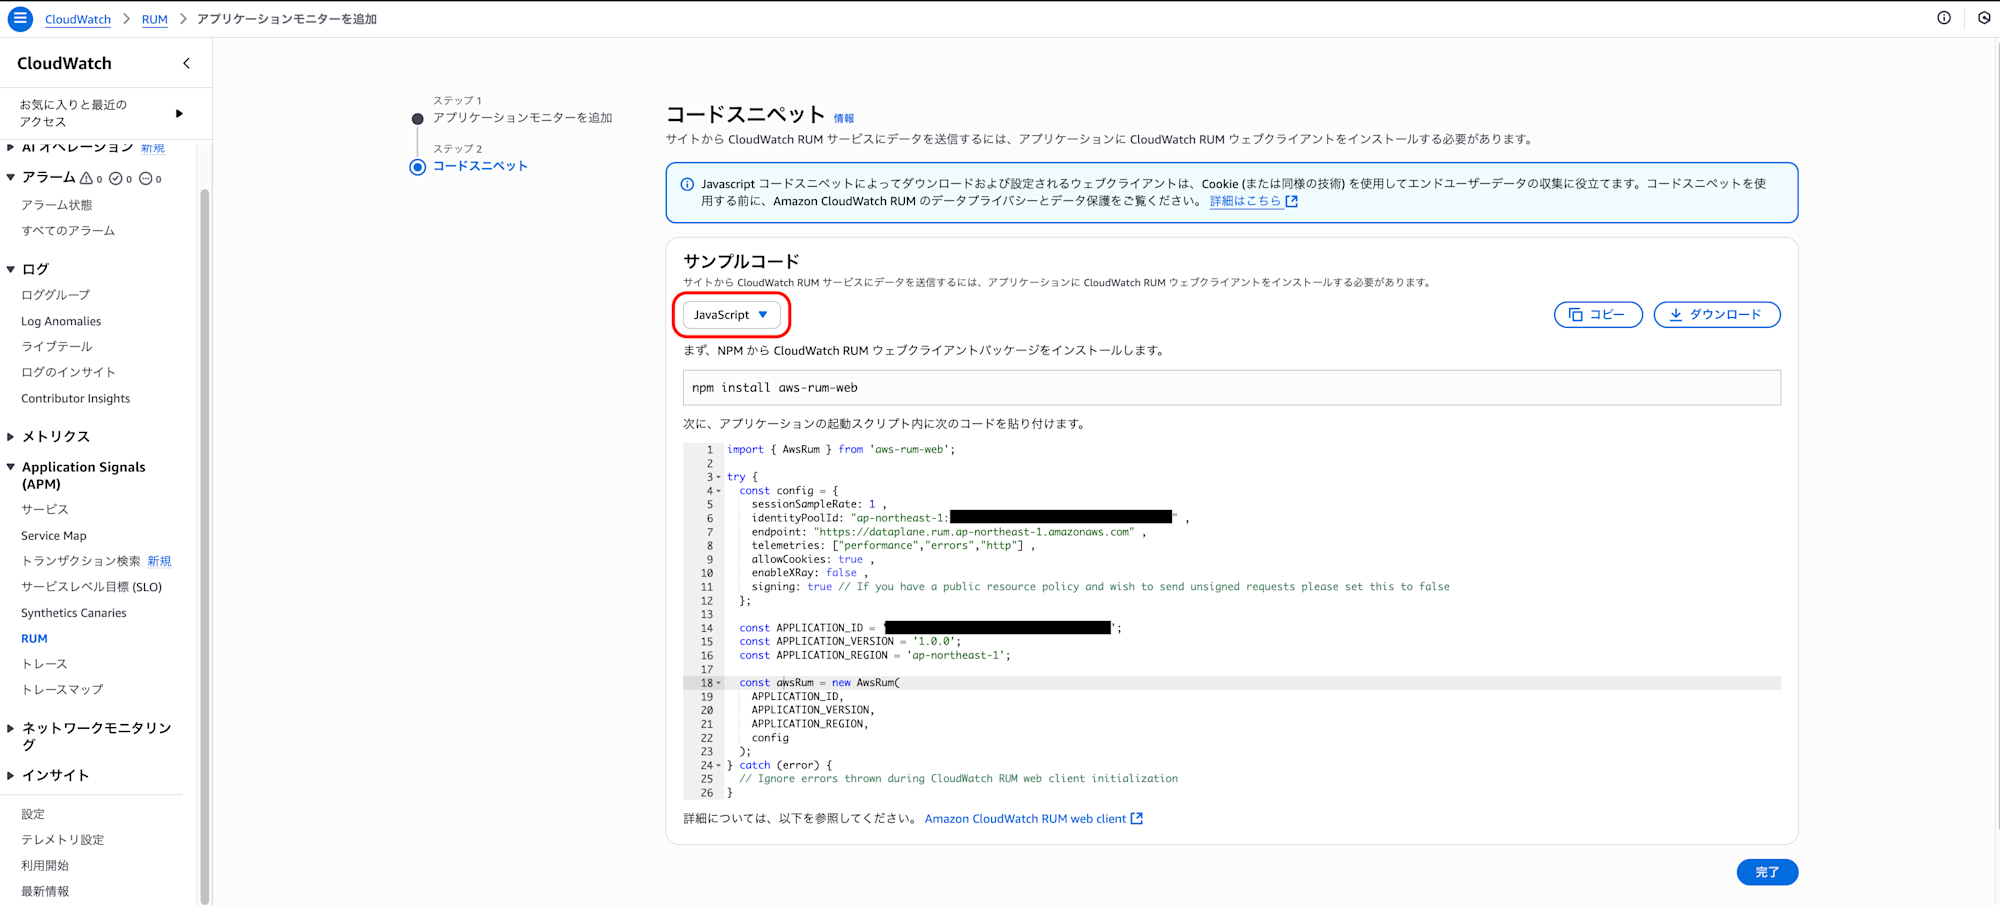Collapse the ログ section triangle
The width and height of the screenshot is (2000, 906).
[11, 269]
